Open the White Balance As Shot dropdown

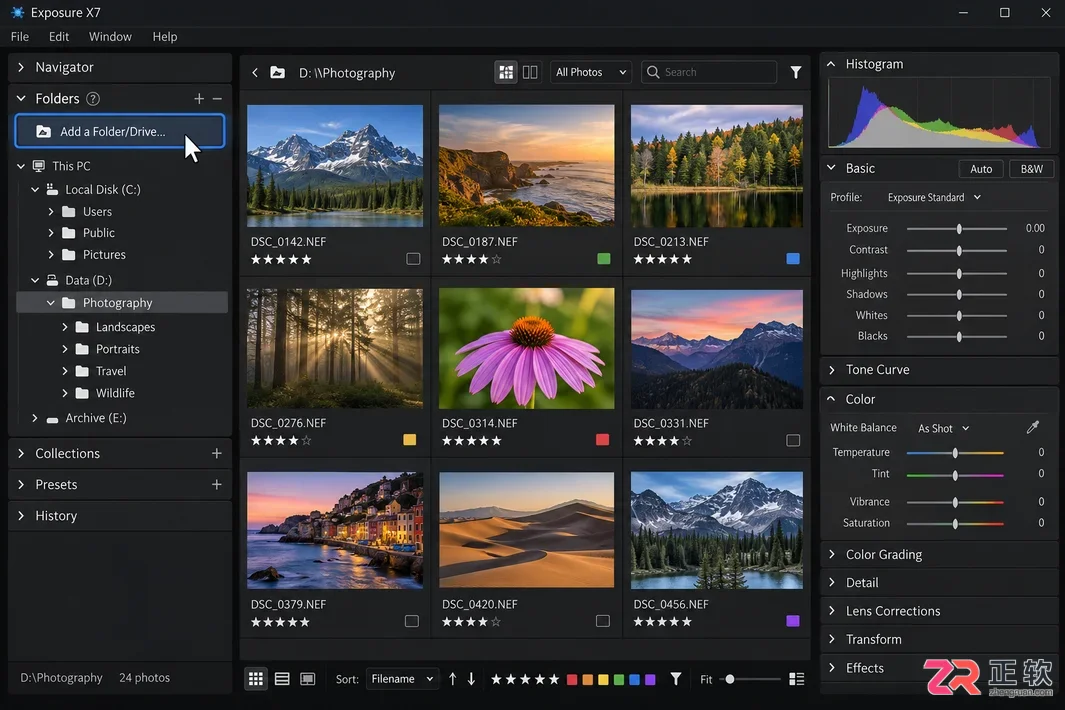coord(943,428)
